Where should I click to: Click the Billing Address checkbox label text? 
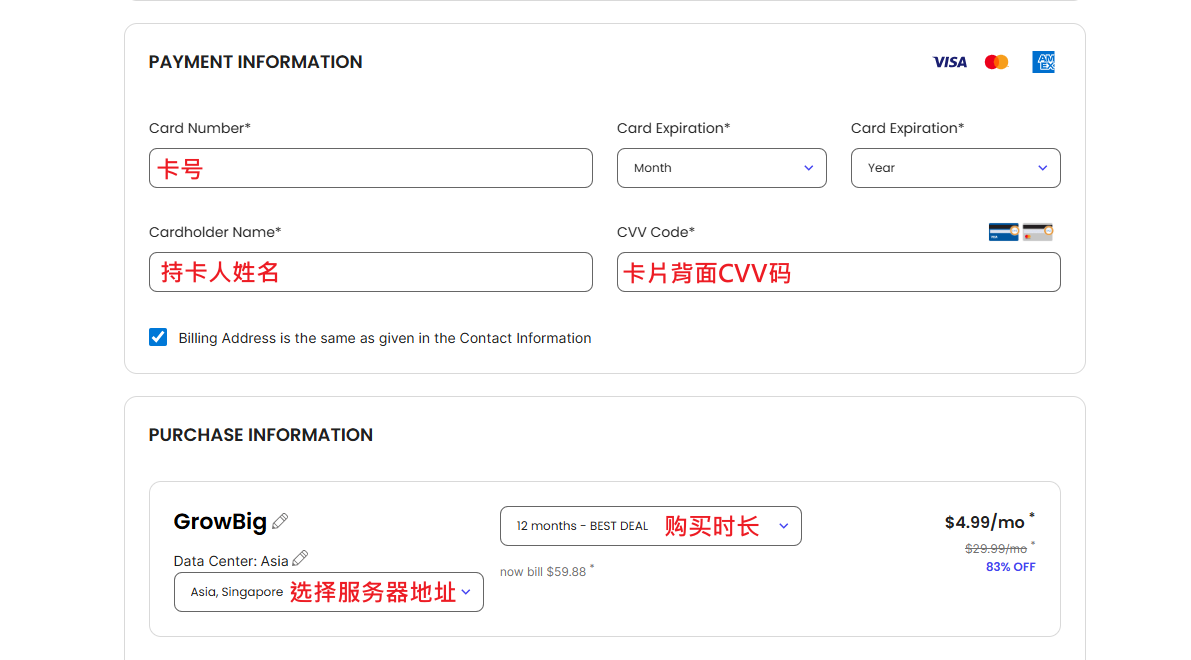(x=385, y=338)
